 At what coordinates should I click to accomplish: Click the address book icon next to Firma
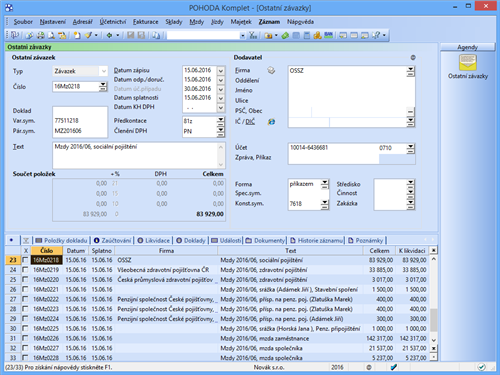tap(271, 70)
